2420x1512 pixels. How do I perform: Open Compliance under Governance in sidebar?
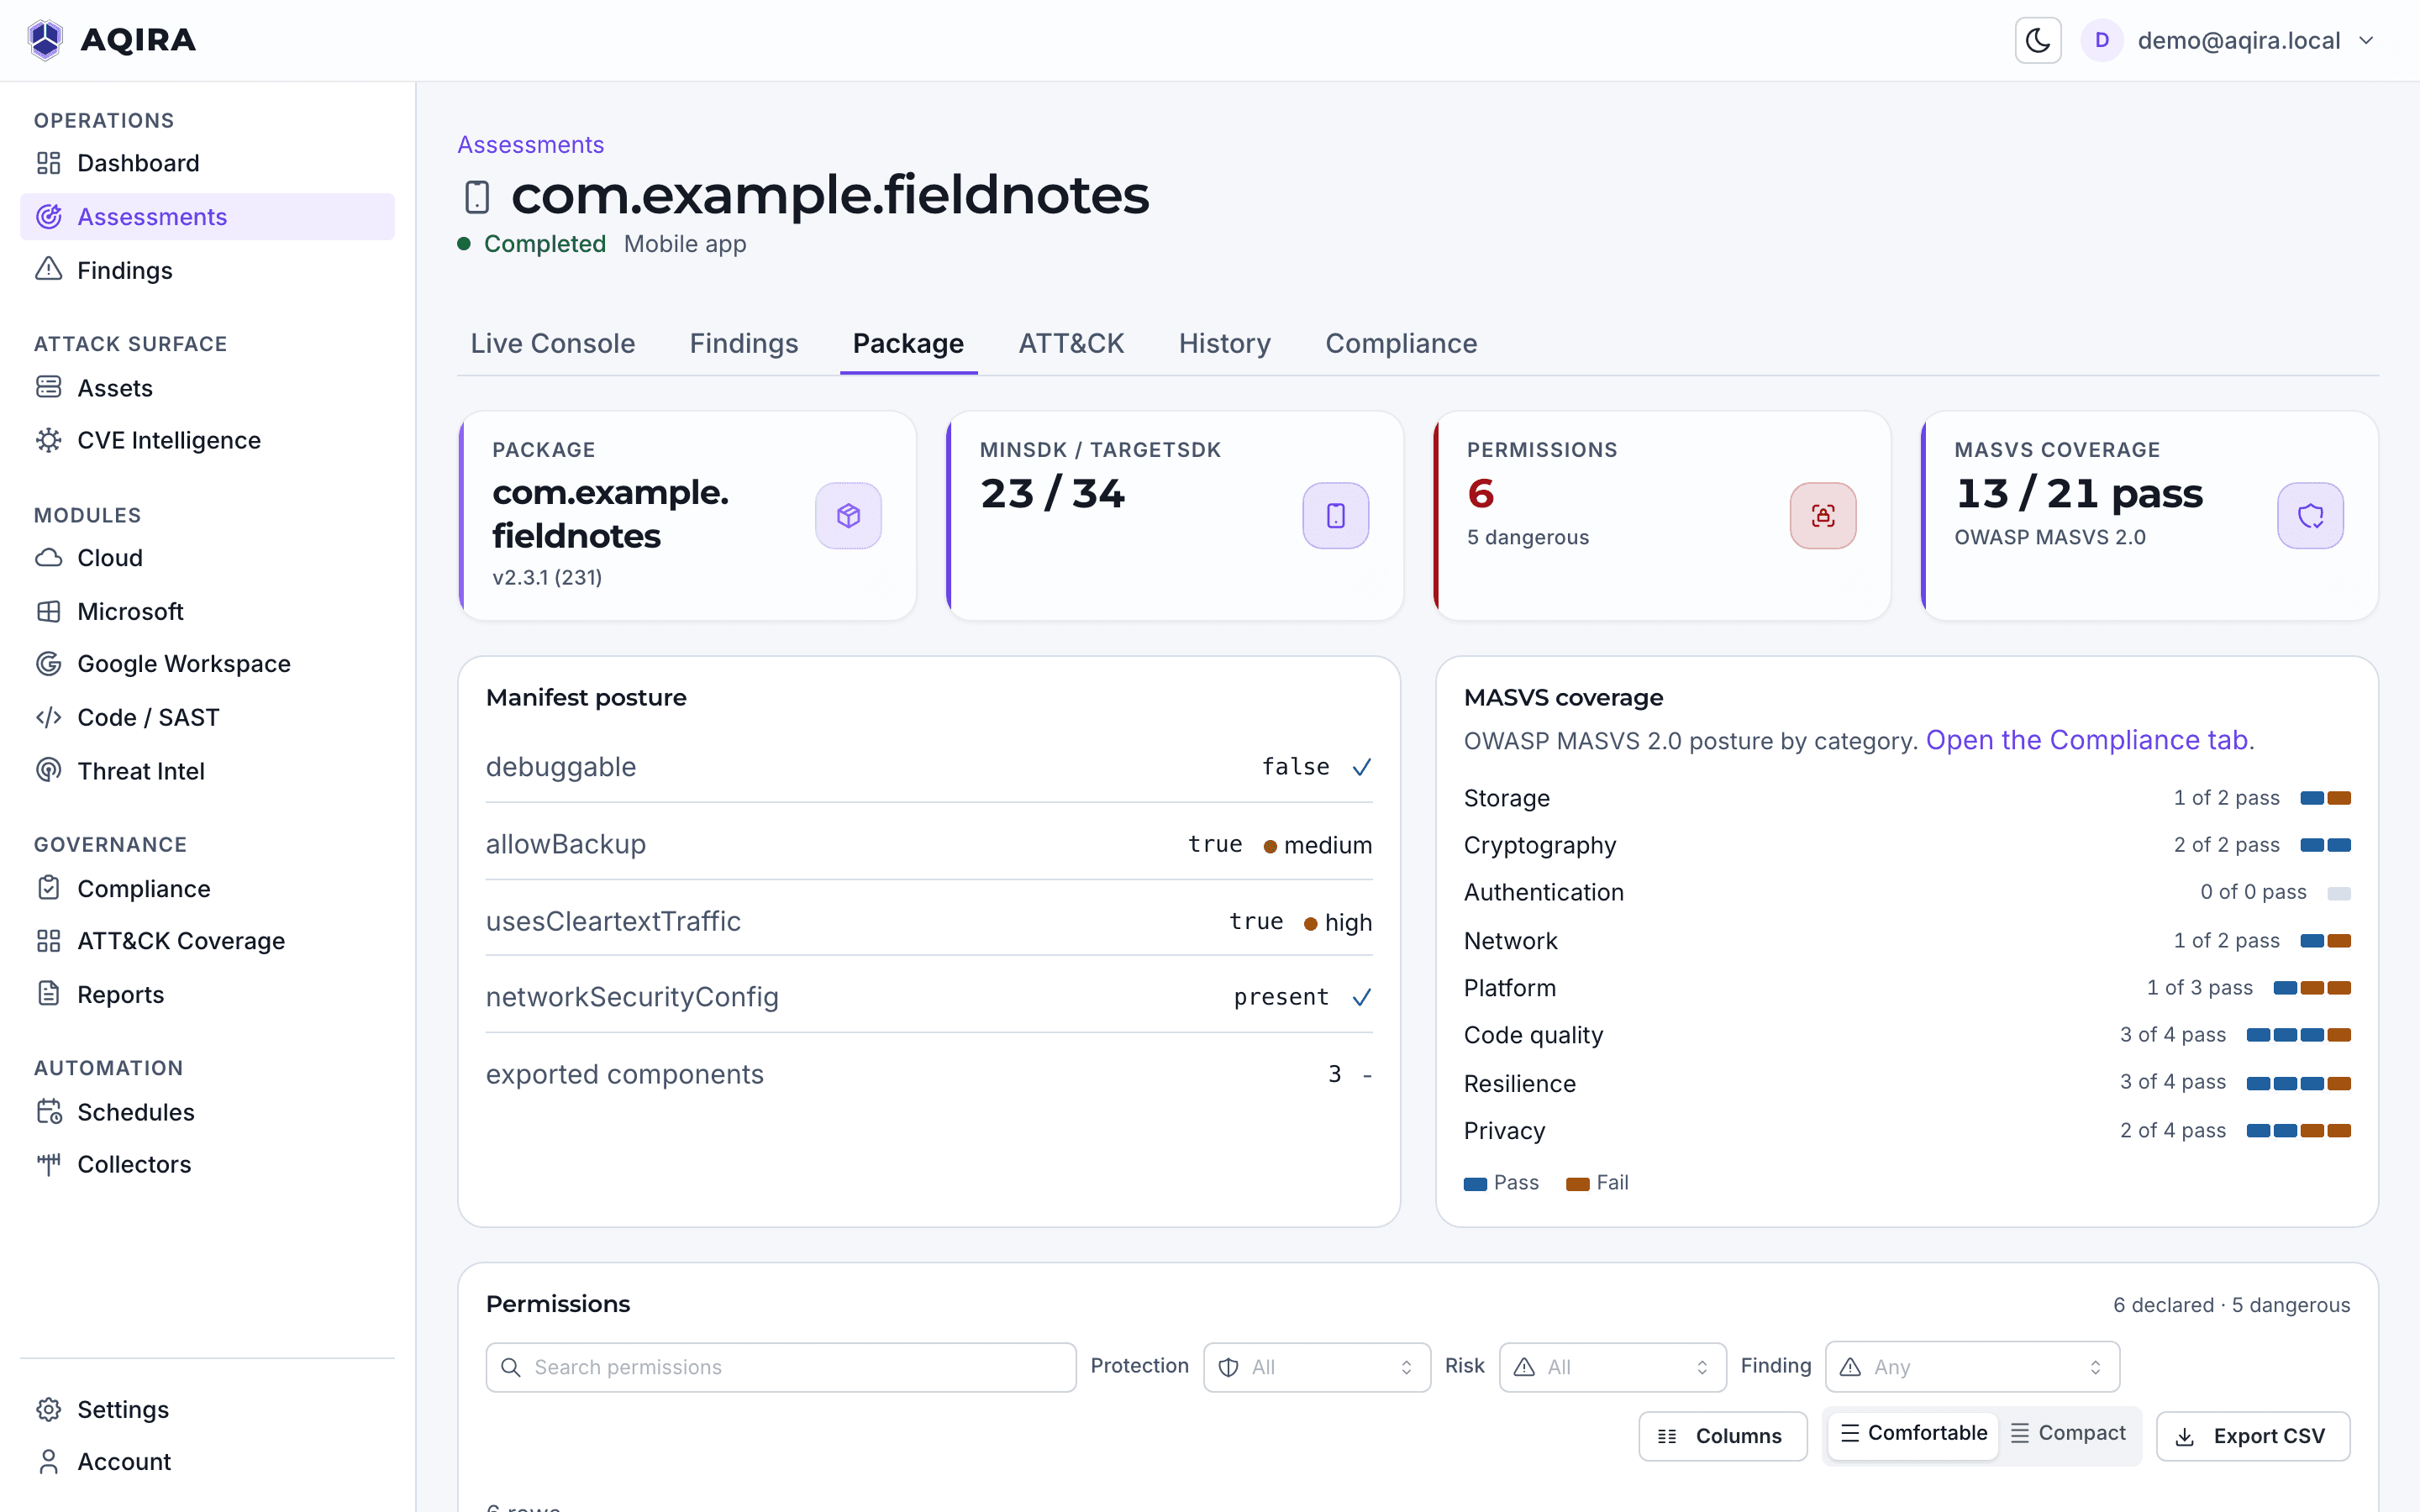(207, 889)
